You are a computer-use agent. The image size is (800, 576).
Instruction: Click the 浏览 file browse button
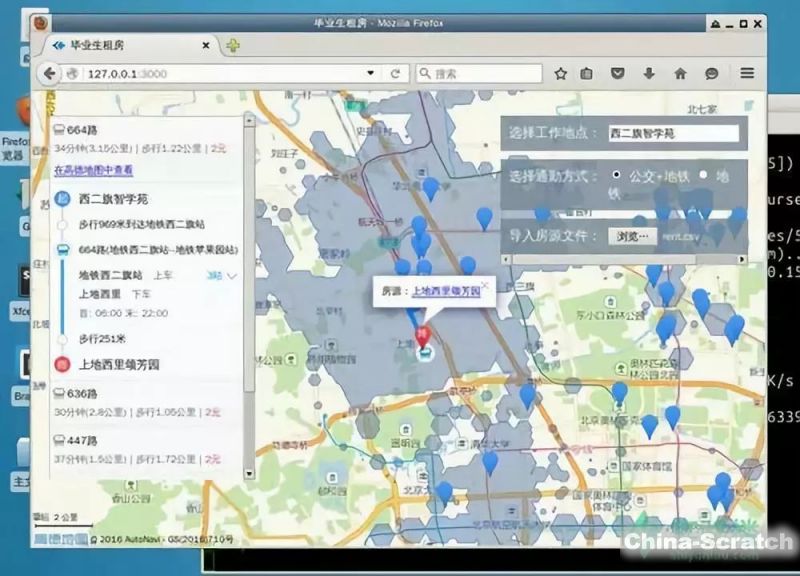point(632,237)
